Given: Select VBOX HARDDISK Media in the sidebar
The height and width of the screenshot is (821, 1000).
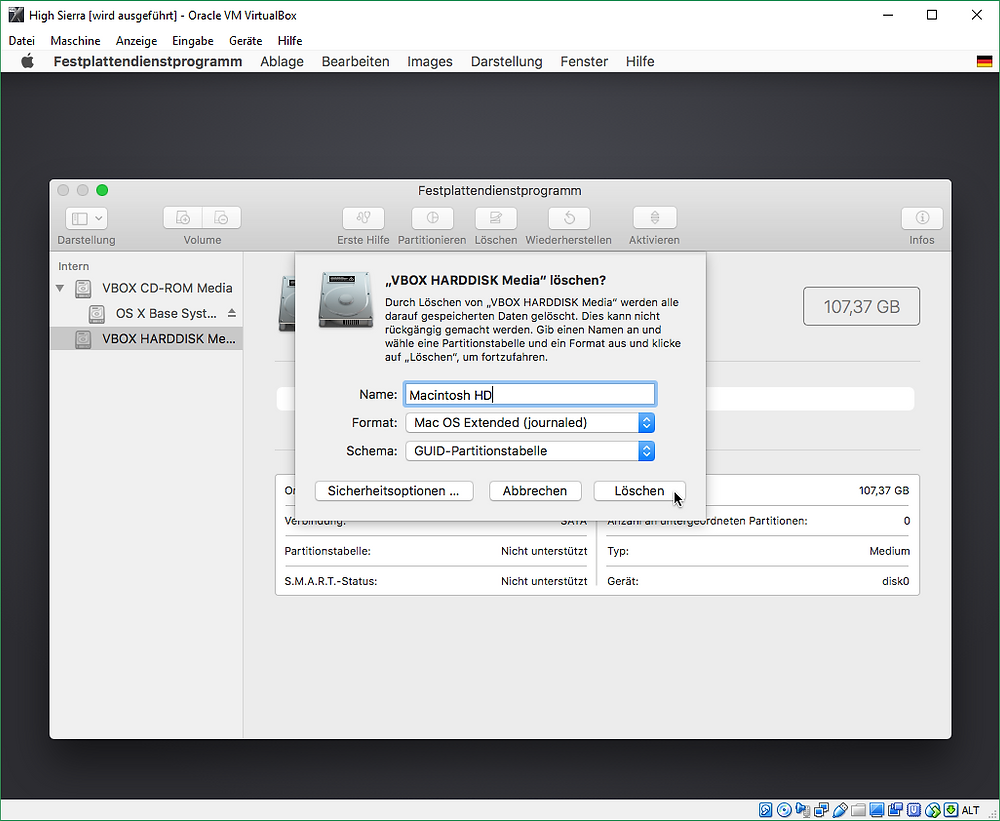Looking at the screenshot, I should [146, 339].
